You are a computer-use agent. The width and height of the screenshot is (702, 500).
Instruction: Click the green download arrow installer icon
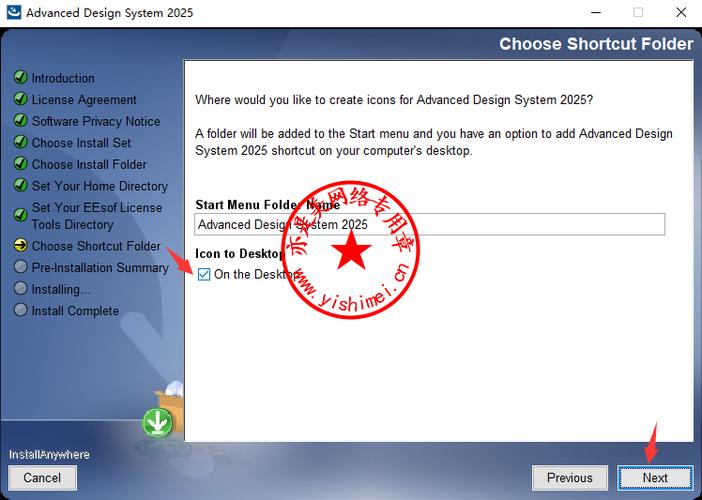pyautogui.click(x=157, y=422)
